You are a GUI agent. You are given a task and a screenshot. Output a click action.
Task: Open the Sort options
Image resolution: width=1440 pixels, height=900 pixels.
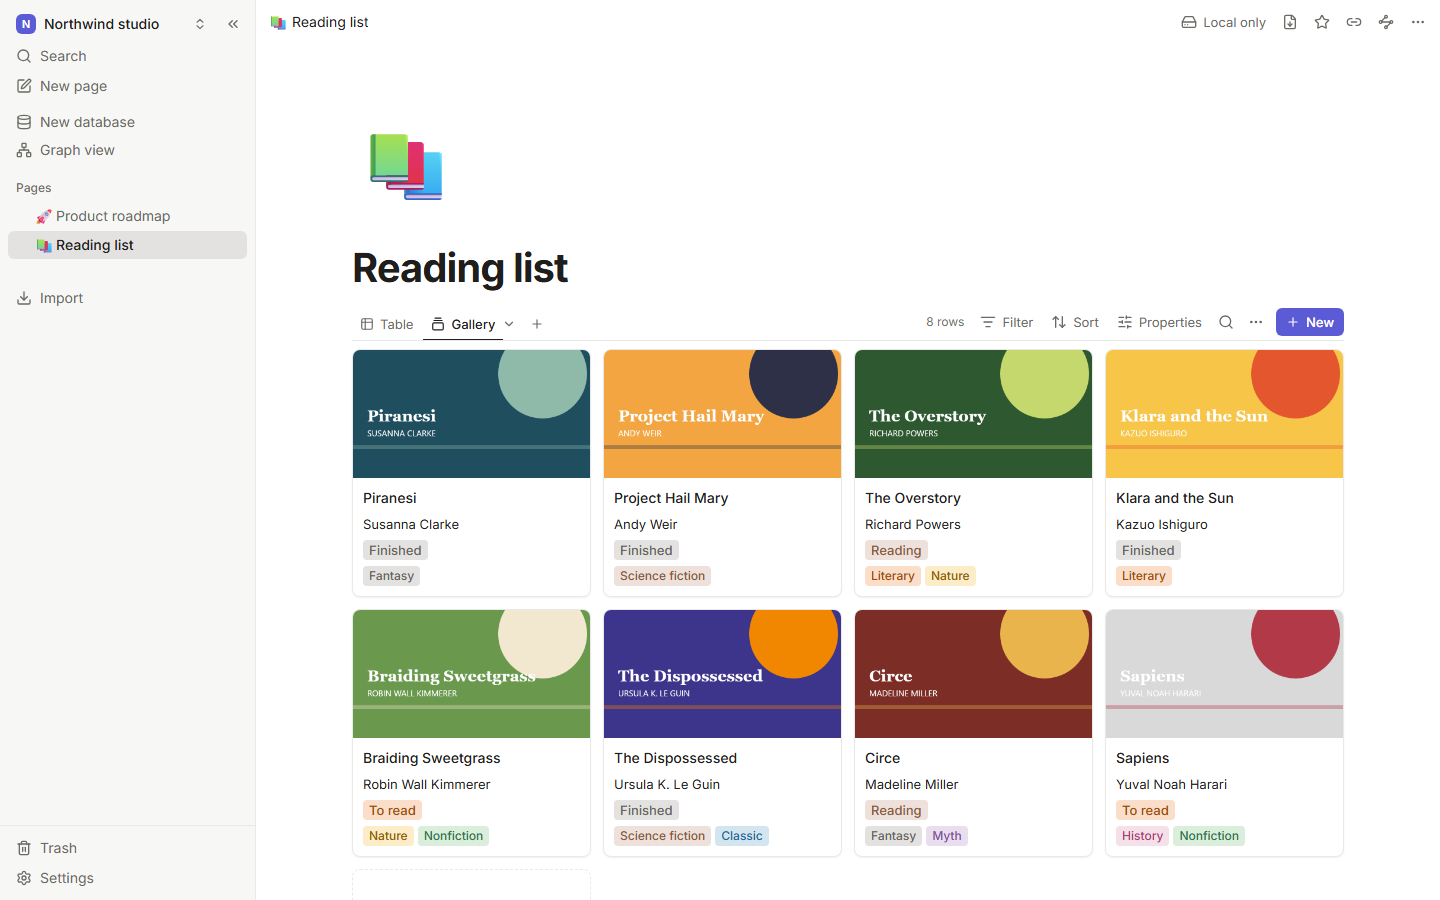coord(1075,322)
